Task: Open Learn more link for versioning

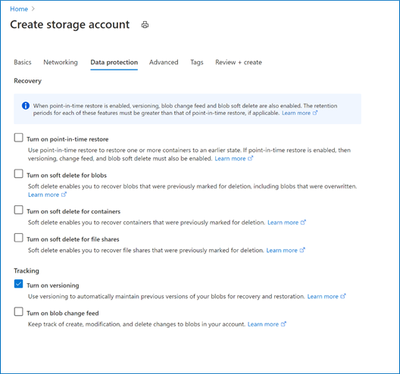Action: click(327, 296)
